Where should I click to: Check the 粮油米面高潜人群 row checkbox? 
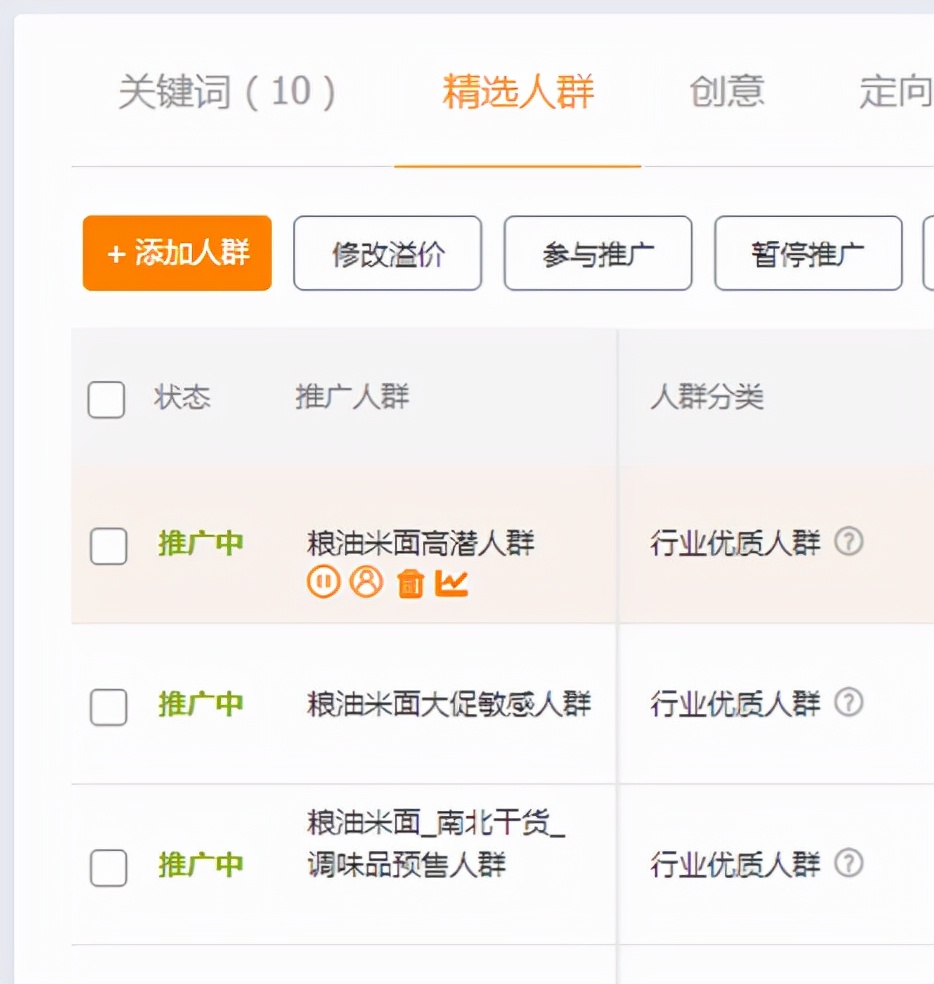click(x=108, y=547)
